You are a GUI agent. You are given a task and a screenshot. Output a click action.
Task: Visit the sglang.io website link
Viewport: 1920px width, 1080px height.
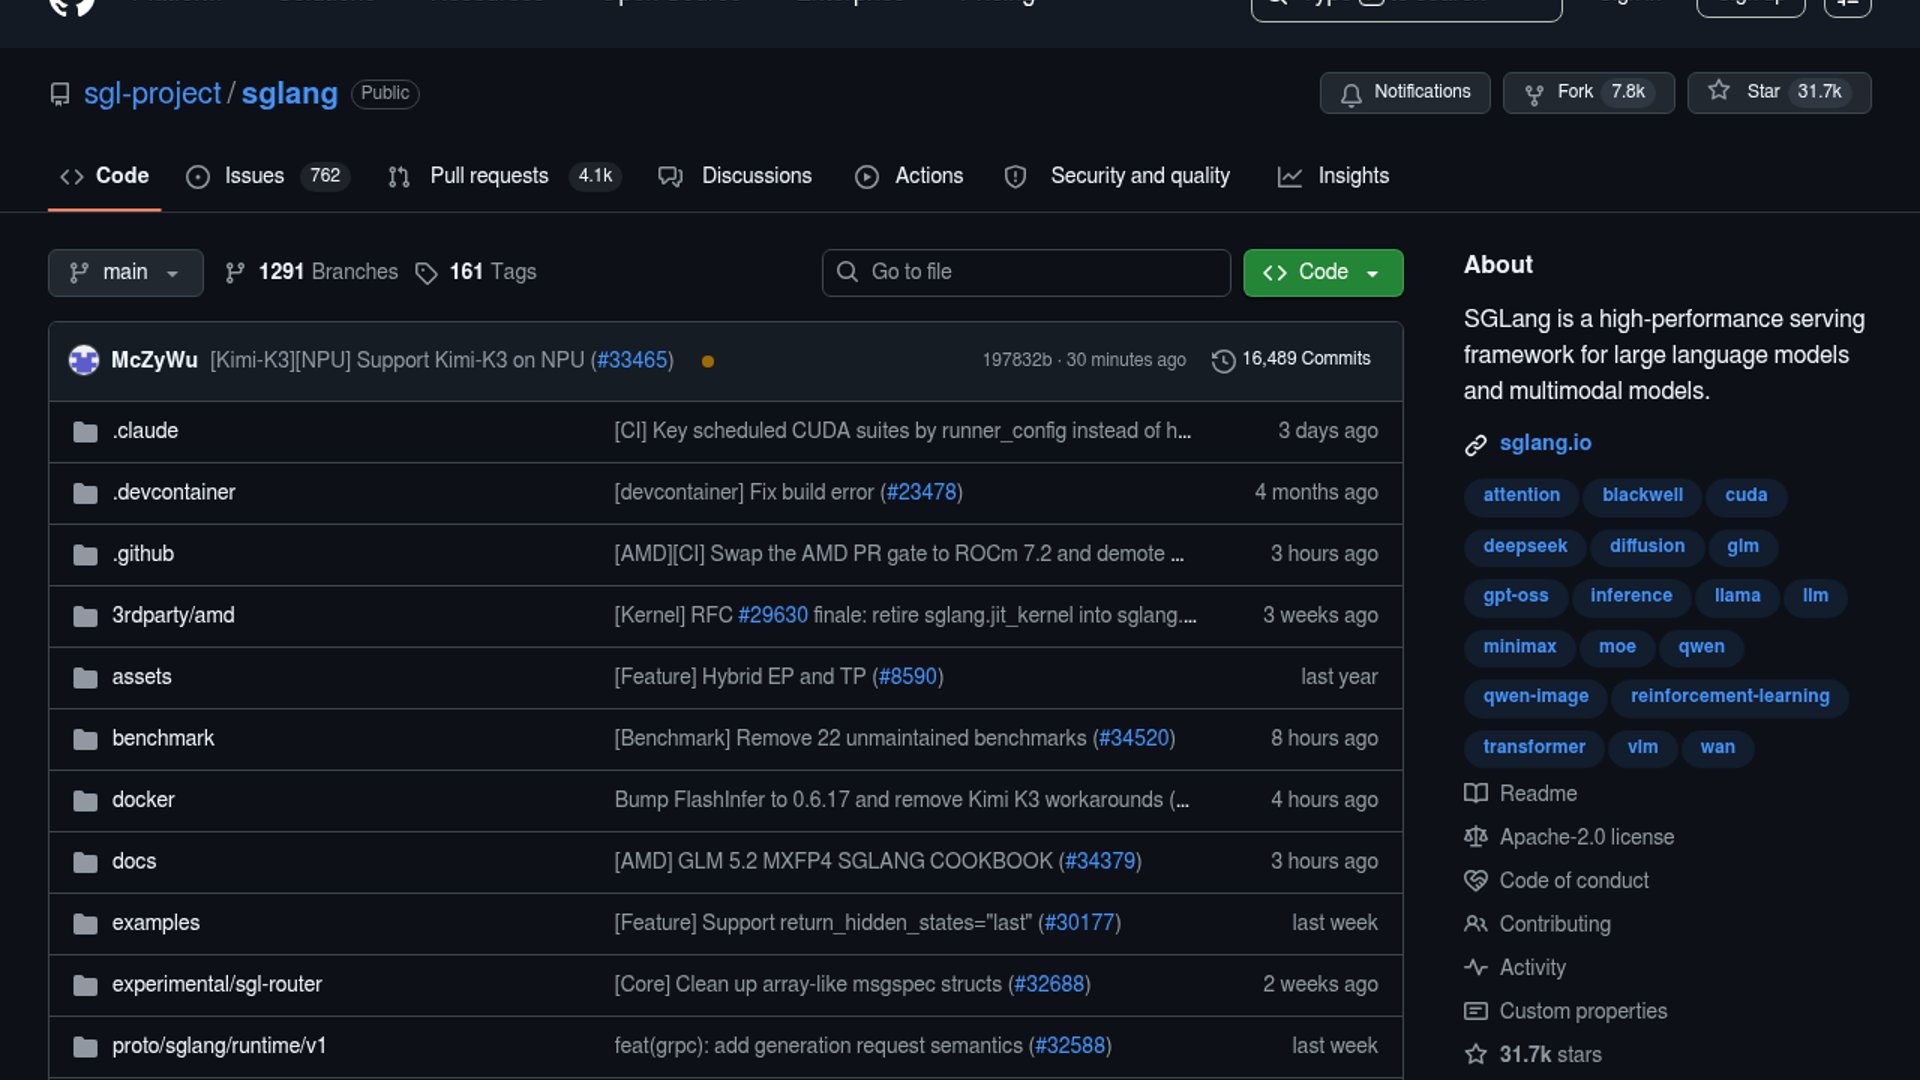click(x=1545, y=443)
